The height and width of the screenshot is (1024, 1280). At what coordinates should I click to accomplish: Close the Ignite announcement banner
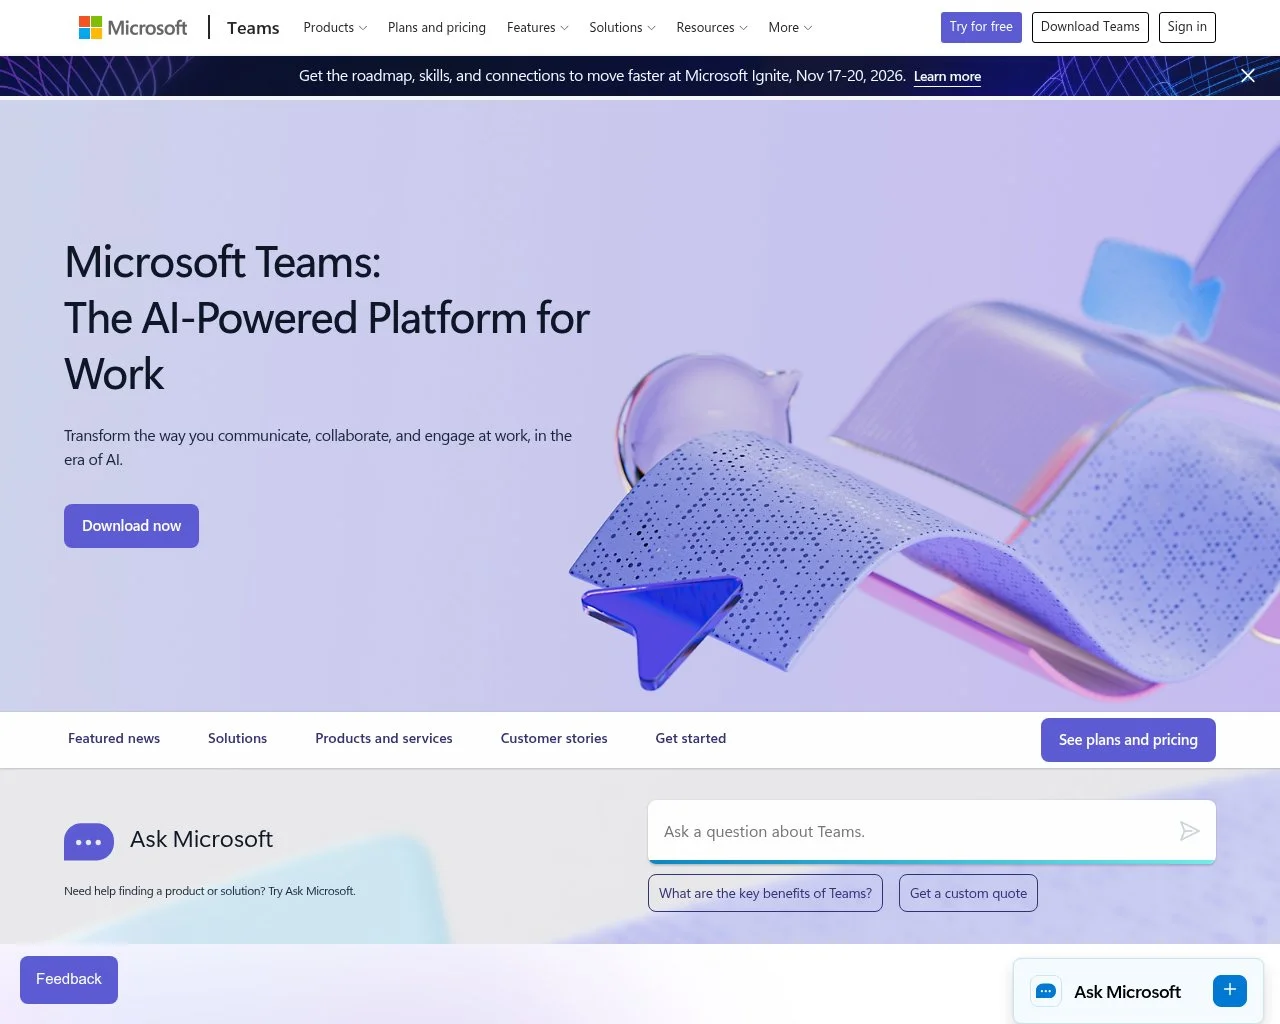click(x=1248, y=76)
